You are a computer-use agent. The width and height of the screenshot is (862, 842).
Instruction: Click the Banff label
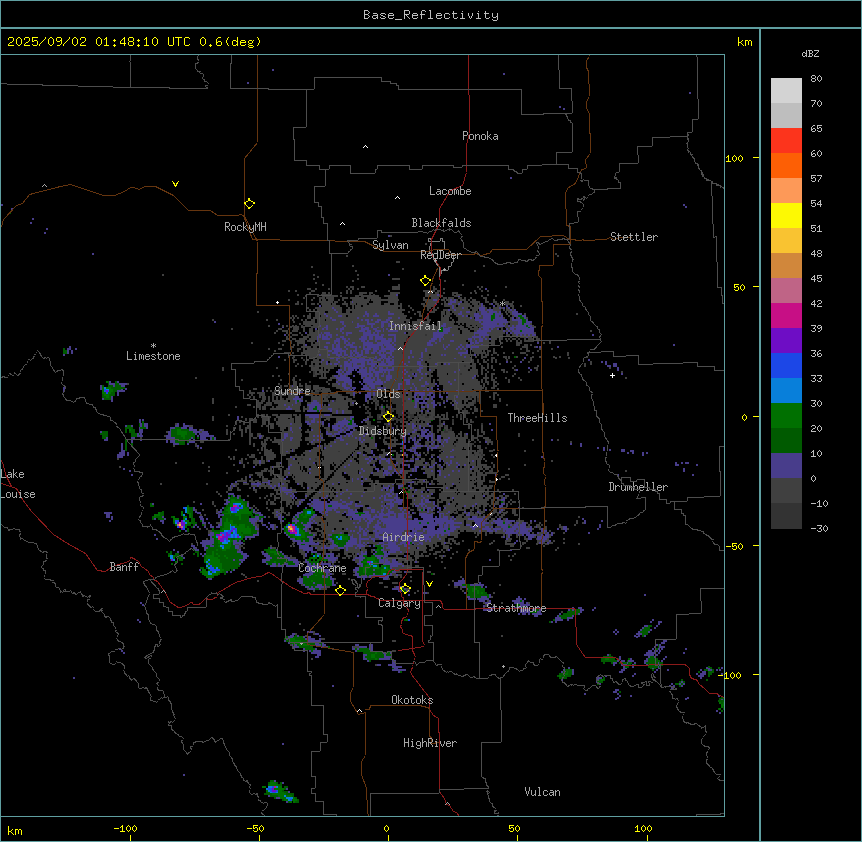pyautogui.click(x=124, y=567)
